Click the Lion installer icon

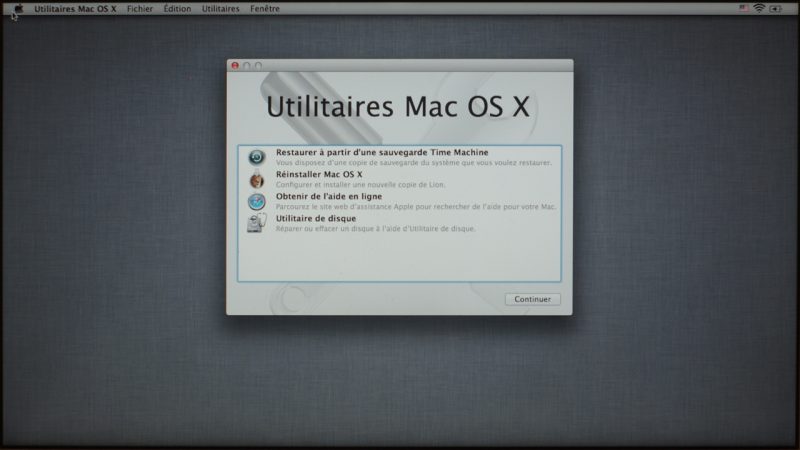tap(257, 180)
